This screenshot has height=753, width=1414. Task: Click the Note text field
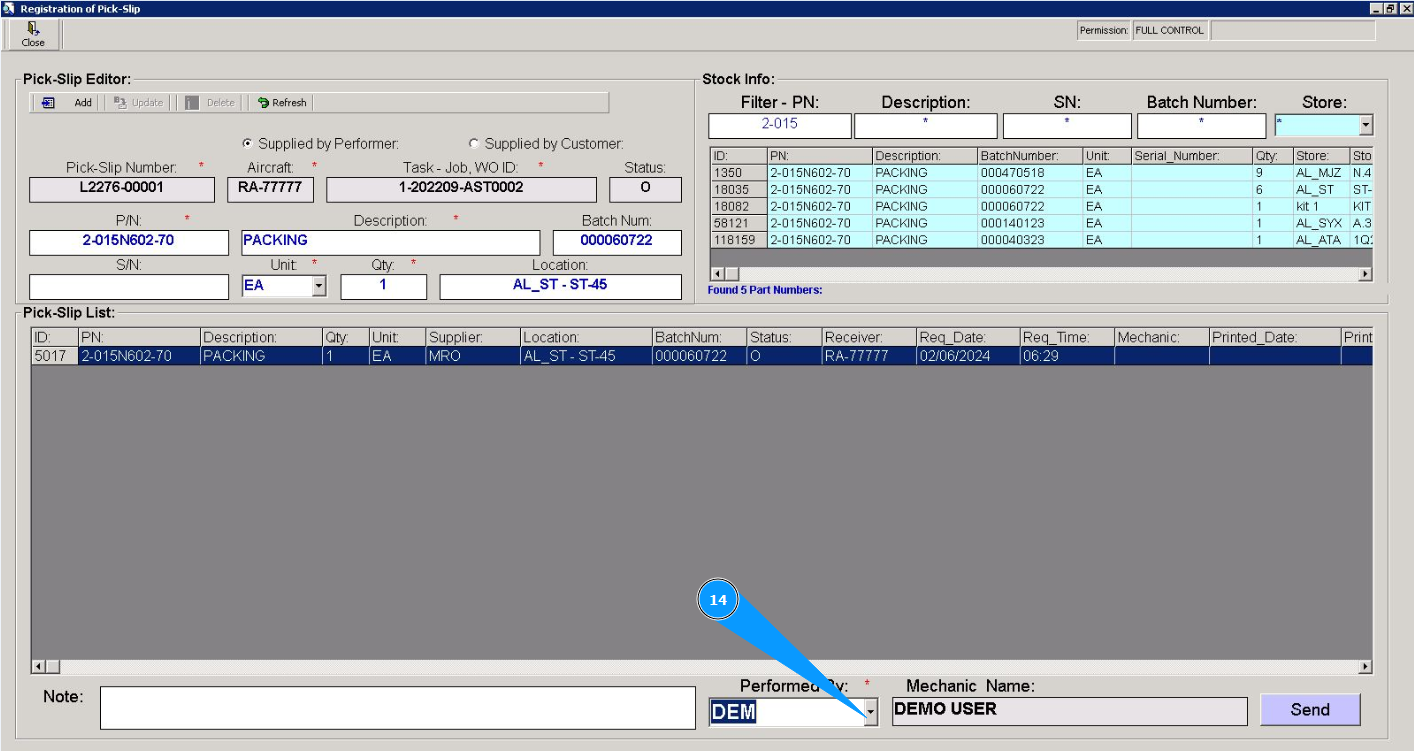pos(398,708)
